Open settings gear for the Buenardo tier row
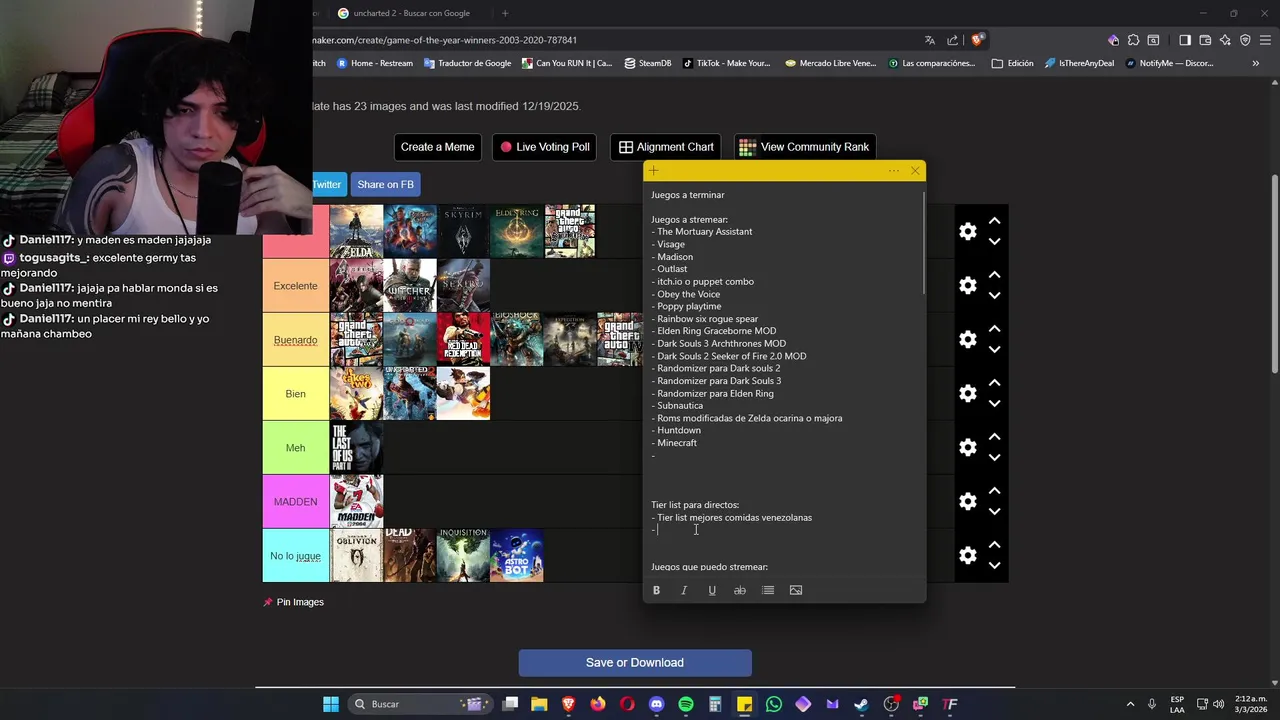The width and height of the screenshot is (1280, 720). tap(968, 340)
